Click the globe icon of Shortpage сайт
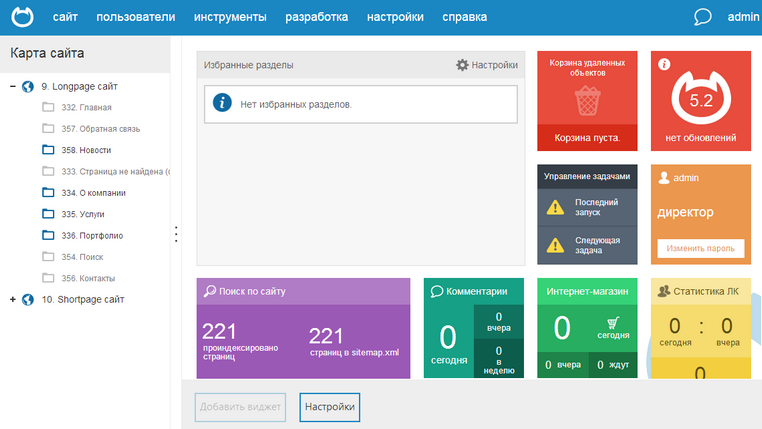The width and height of the screenshot is (762, 429). click(28, 300)
